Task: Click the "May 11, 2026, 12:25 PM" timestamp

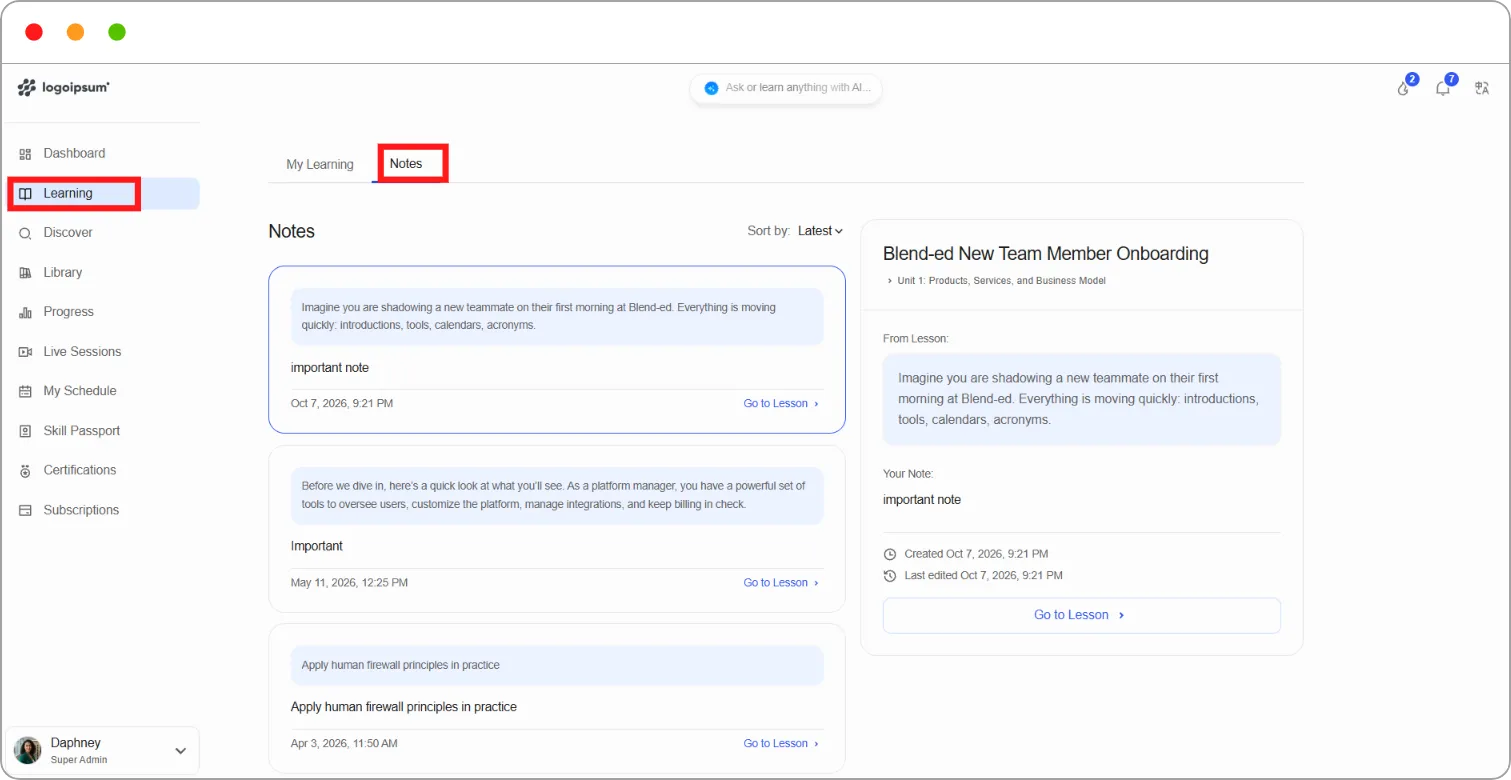Action: [x=349, y=583]
